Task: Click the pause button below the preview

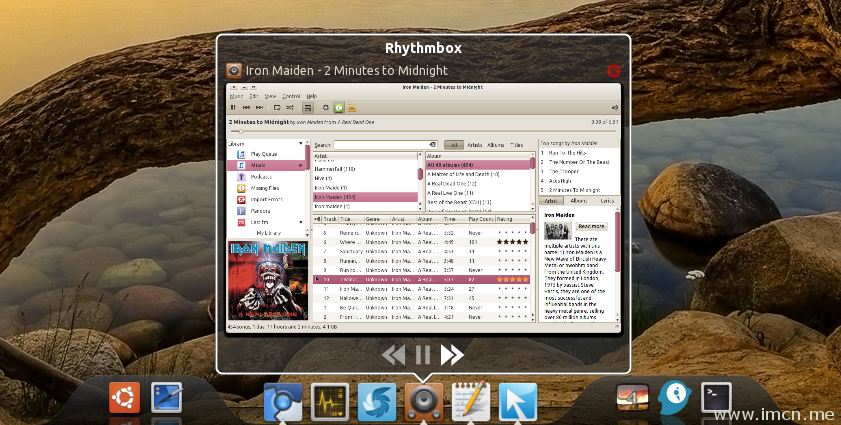Action: coord(423,355)
